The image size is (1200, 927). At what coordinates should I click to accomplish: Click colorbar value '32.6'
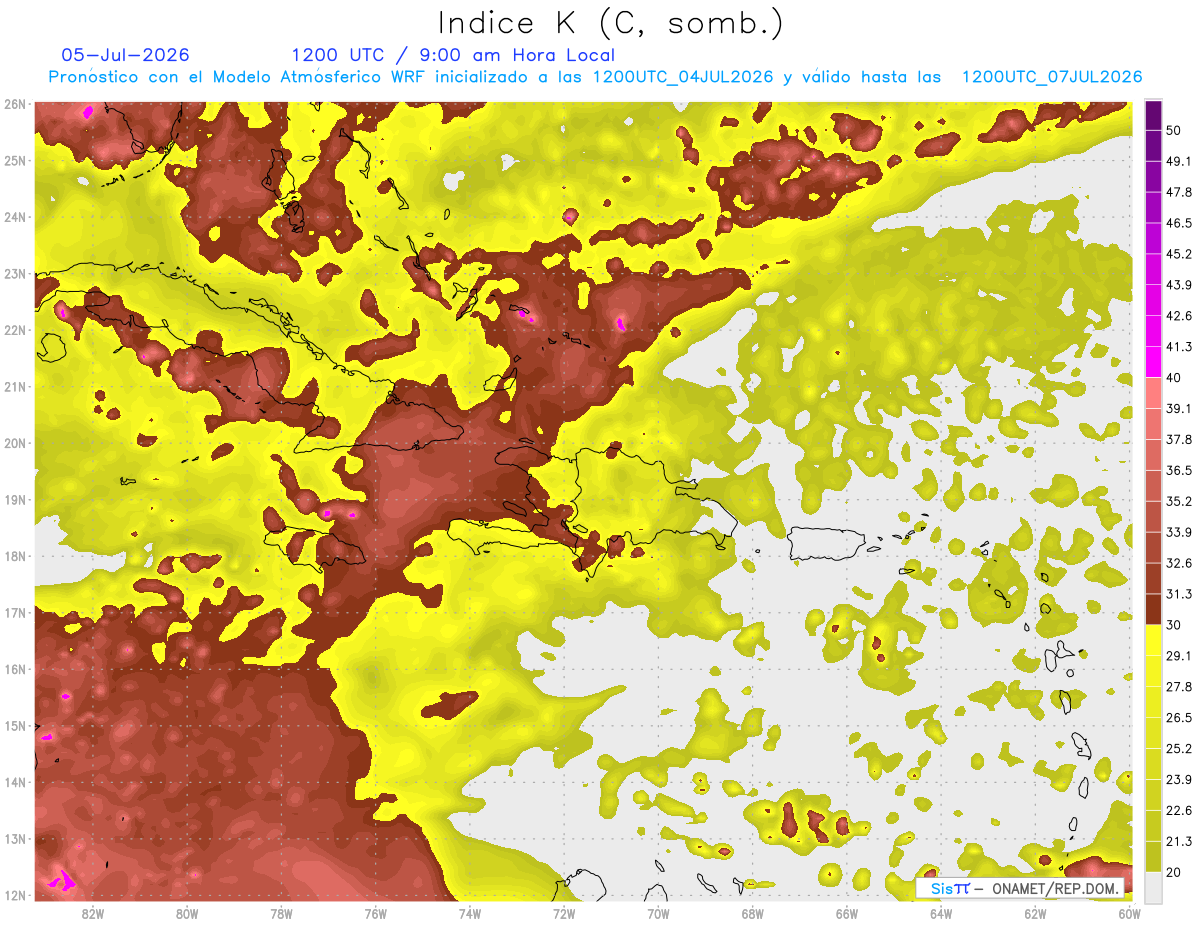[x=1179, y=563]
